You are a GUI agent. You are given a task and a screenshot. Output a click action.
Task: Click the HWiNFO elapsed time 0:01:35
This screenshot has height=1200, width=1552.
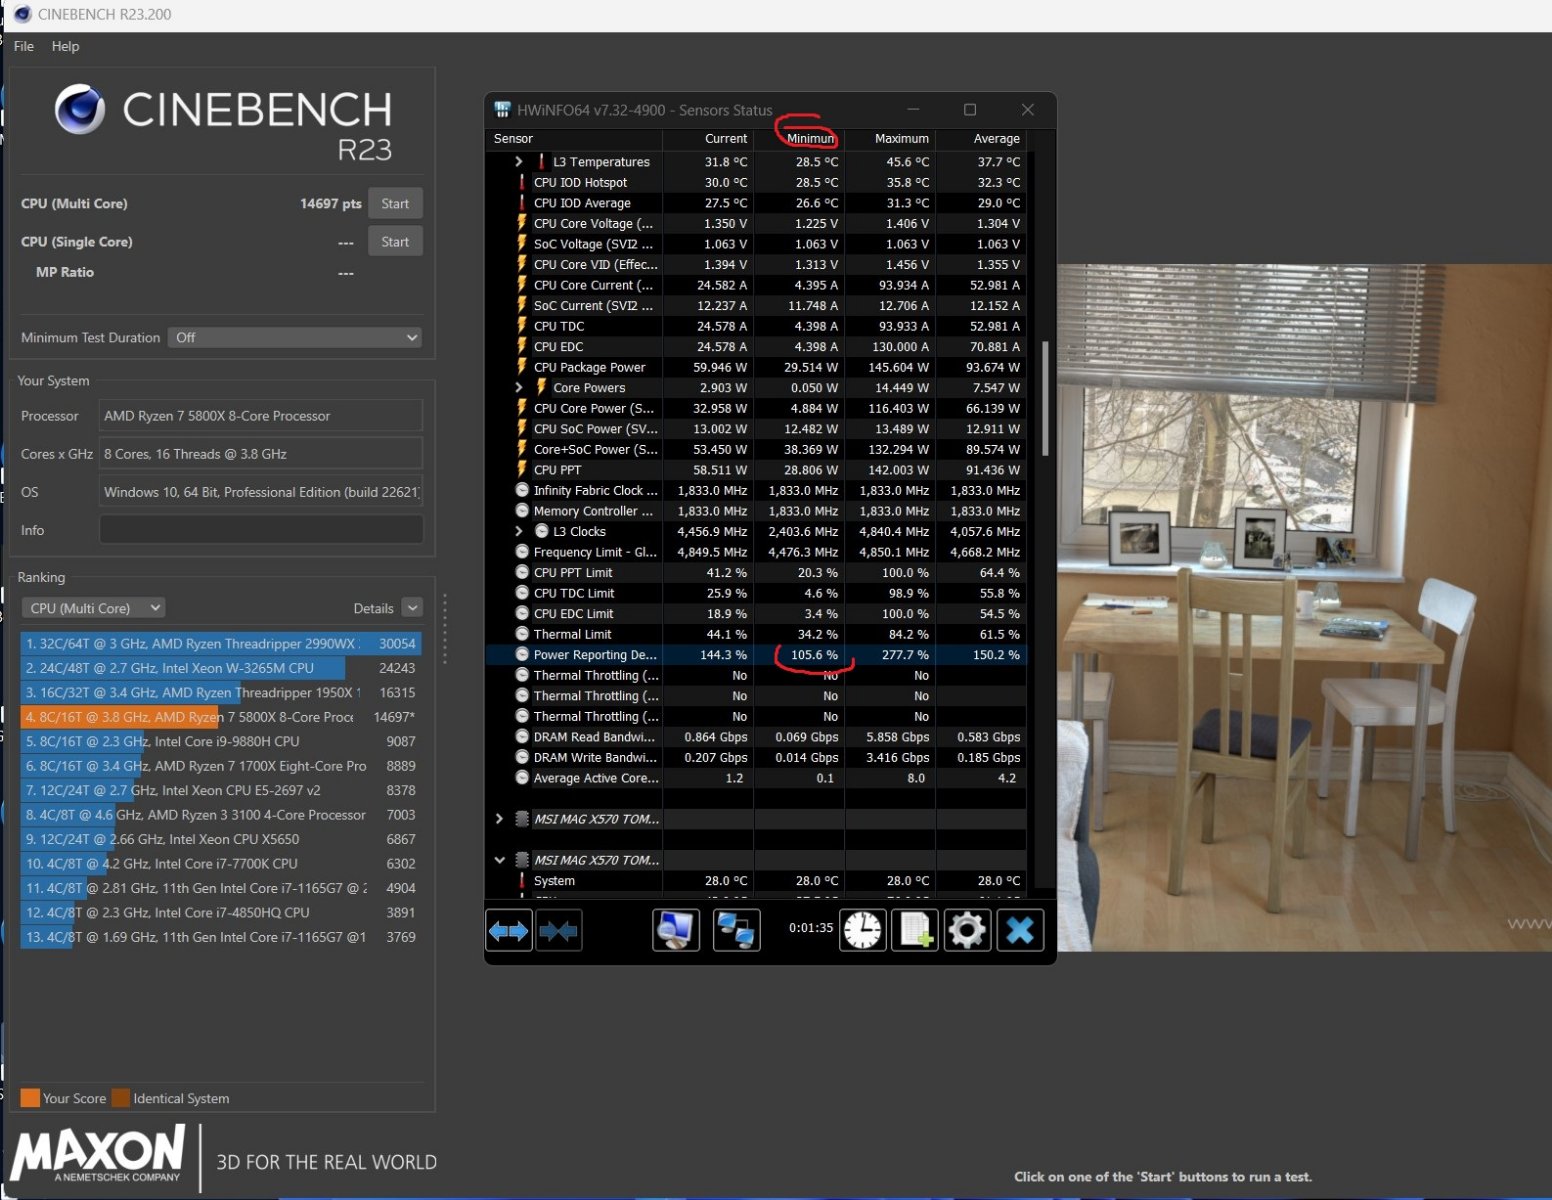[811, 928]
